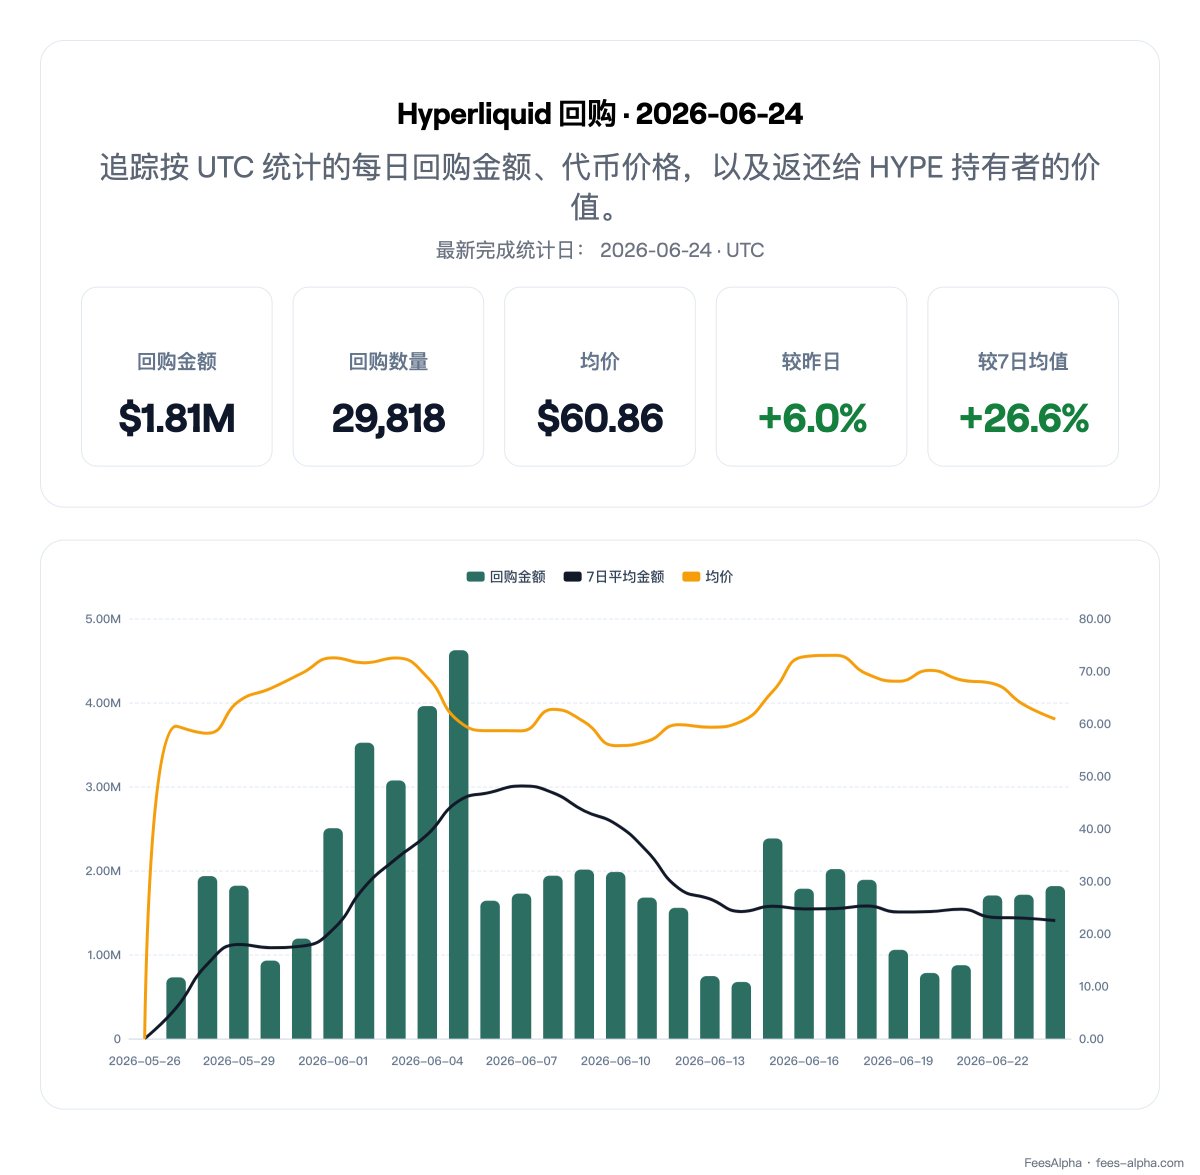Image resolution: width=1200 pixels, height=1175 pixels.
Task: Toggle the 回购金额 legend series
Action: (x=506, y=577)
